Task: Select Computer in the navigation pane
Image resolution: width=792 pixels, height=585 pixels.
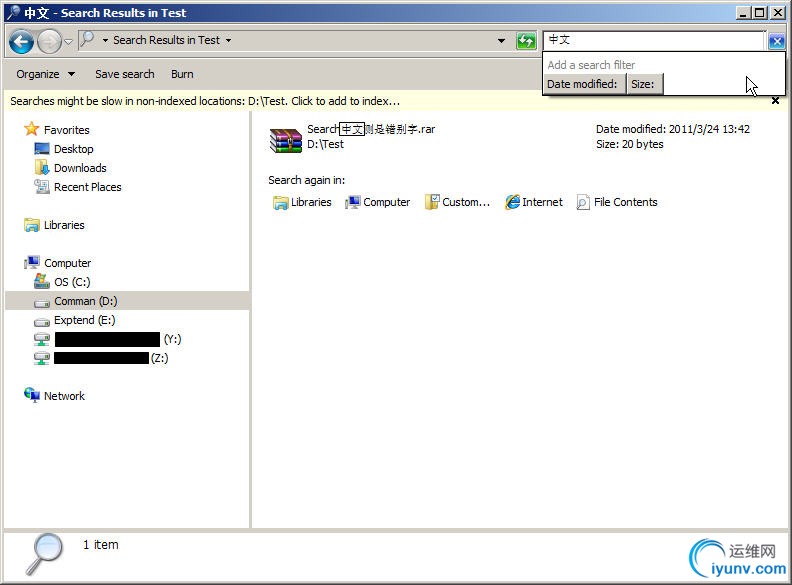Action: [68, 263]
